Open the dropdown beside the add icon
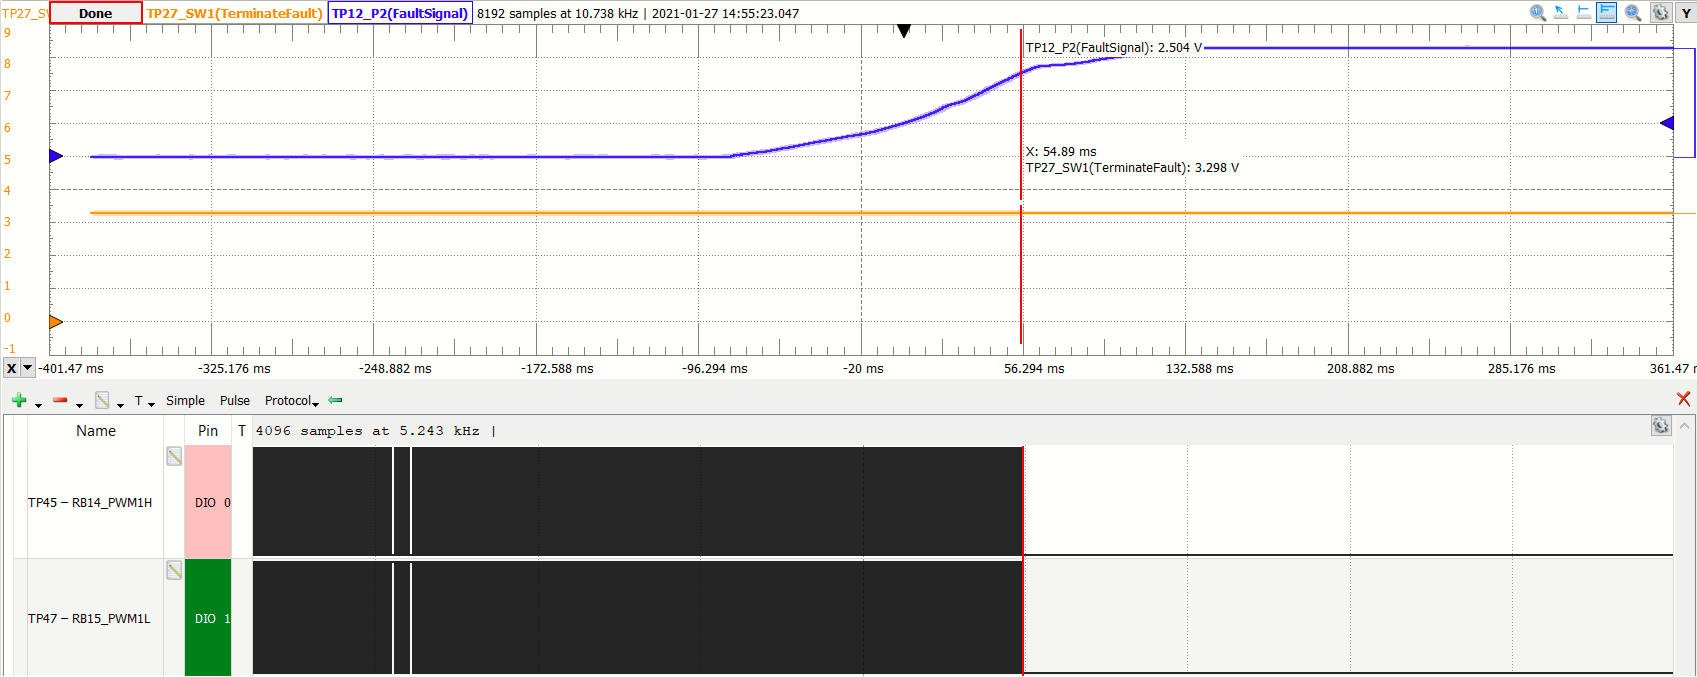Image resolution: width=1697 pixels, height=677 pixels. [38, 404]
